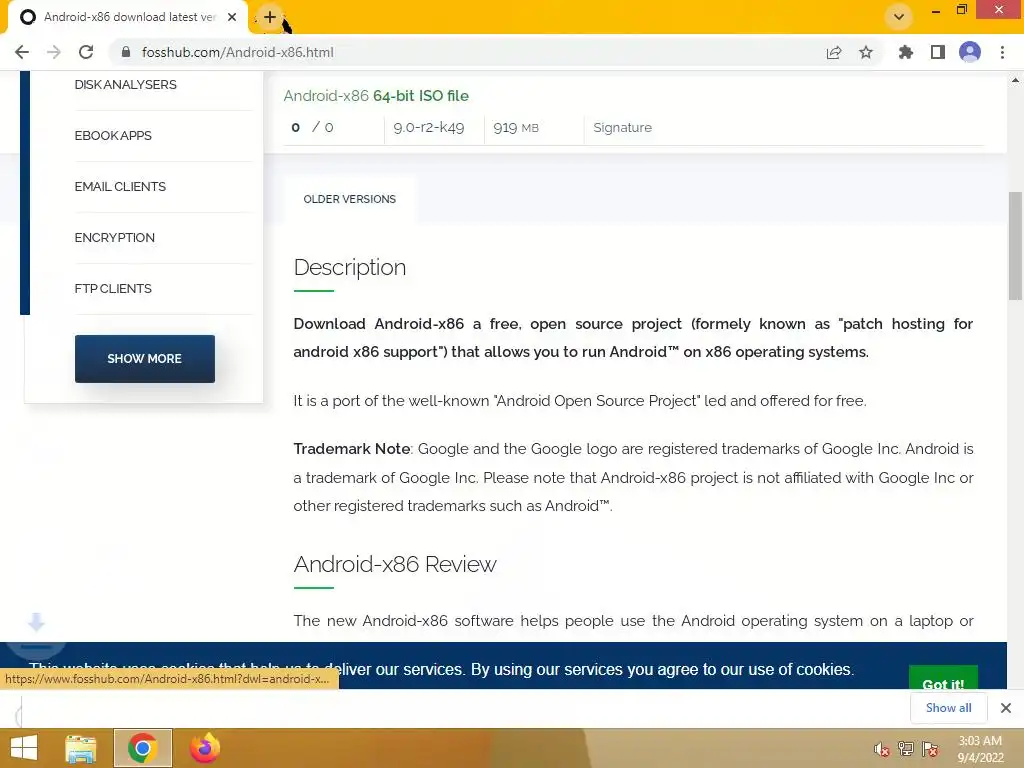Screen dimensions: 1024x768
Task: Open the Chrome extensions puzzle icon
Action: [x=905, y=52]
